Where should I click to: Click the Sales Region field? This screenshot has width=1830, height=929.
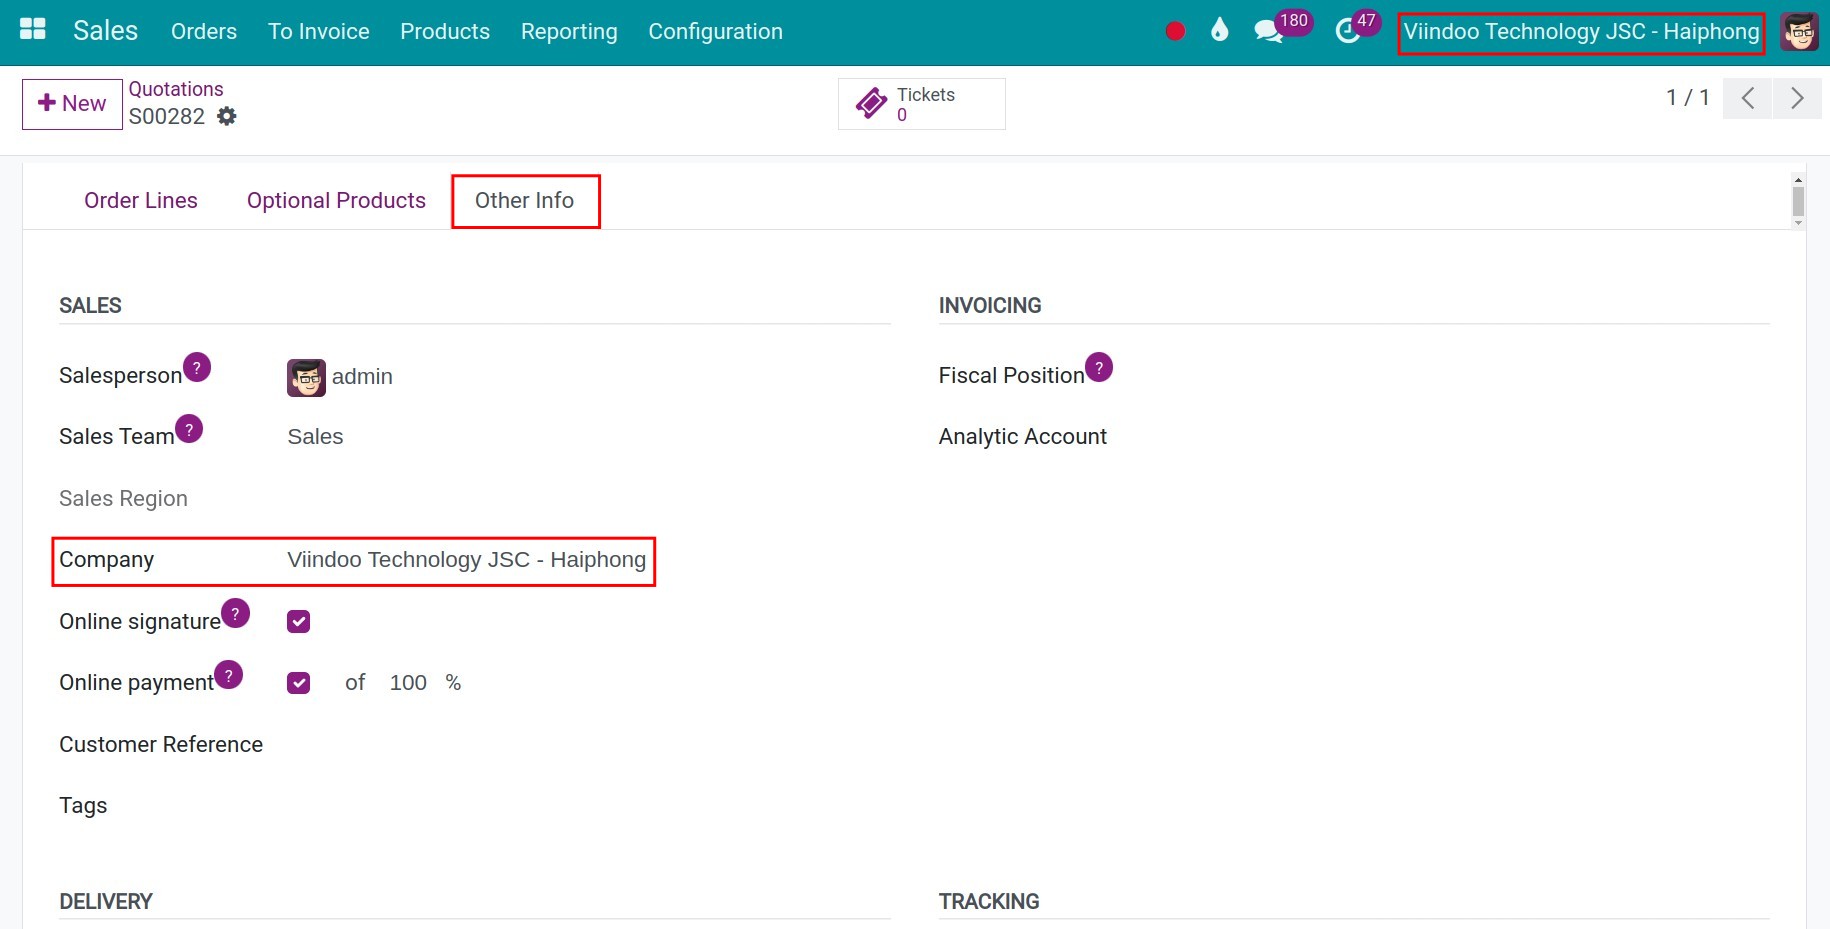coord(588,499)
